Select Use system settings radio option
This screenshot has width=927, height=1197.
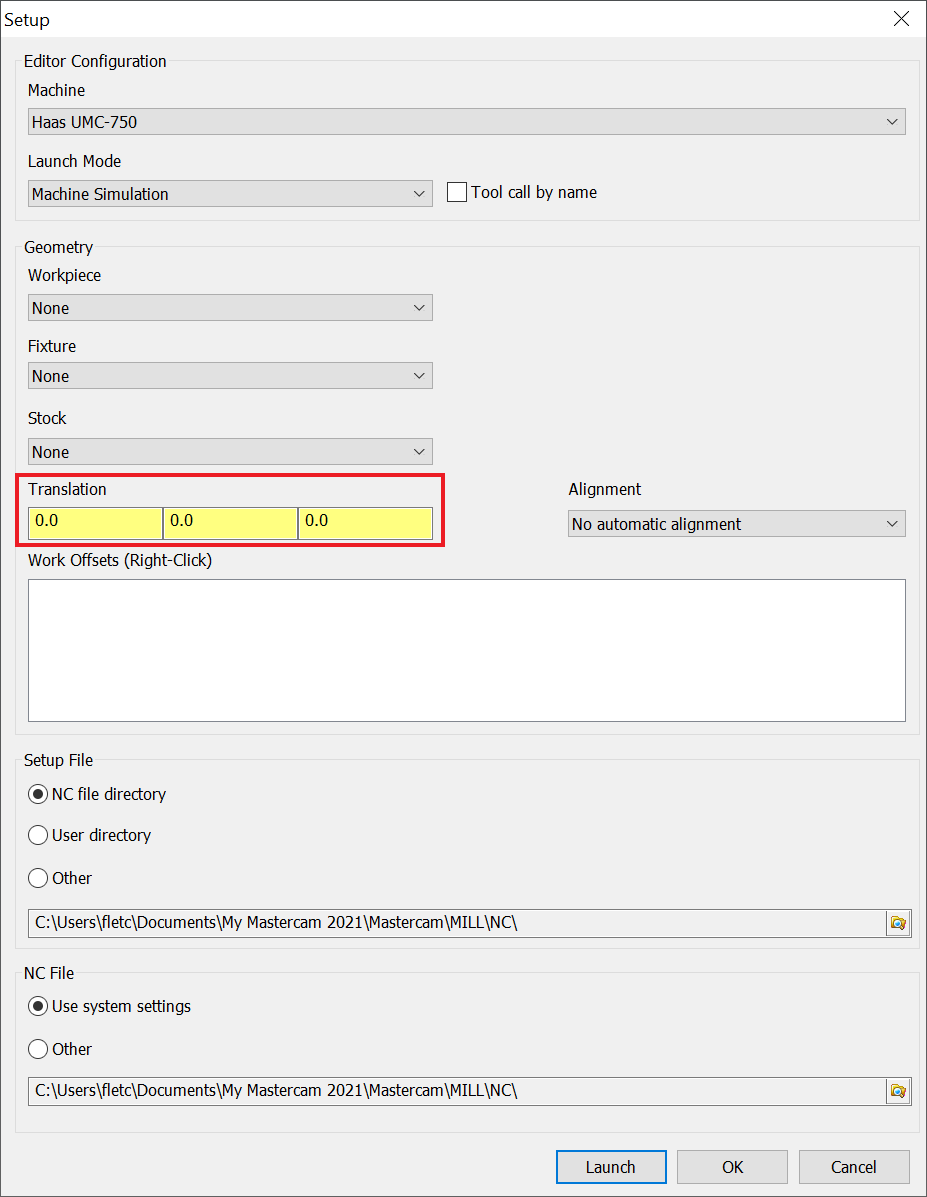tap(38, 1006)
